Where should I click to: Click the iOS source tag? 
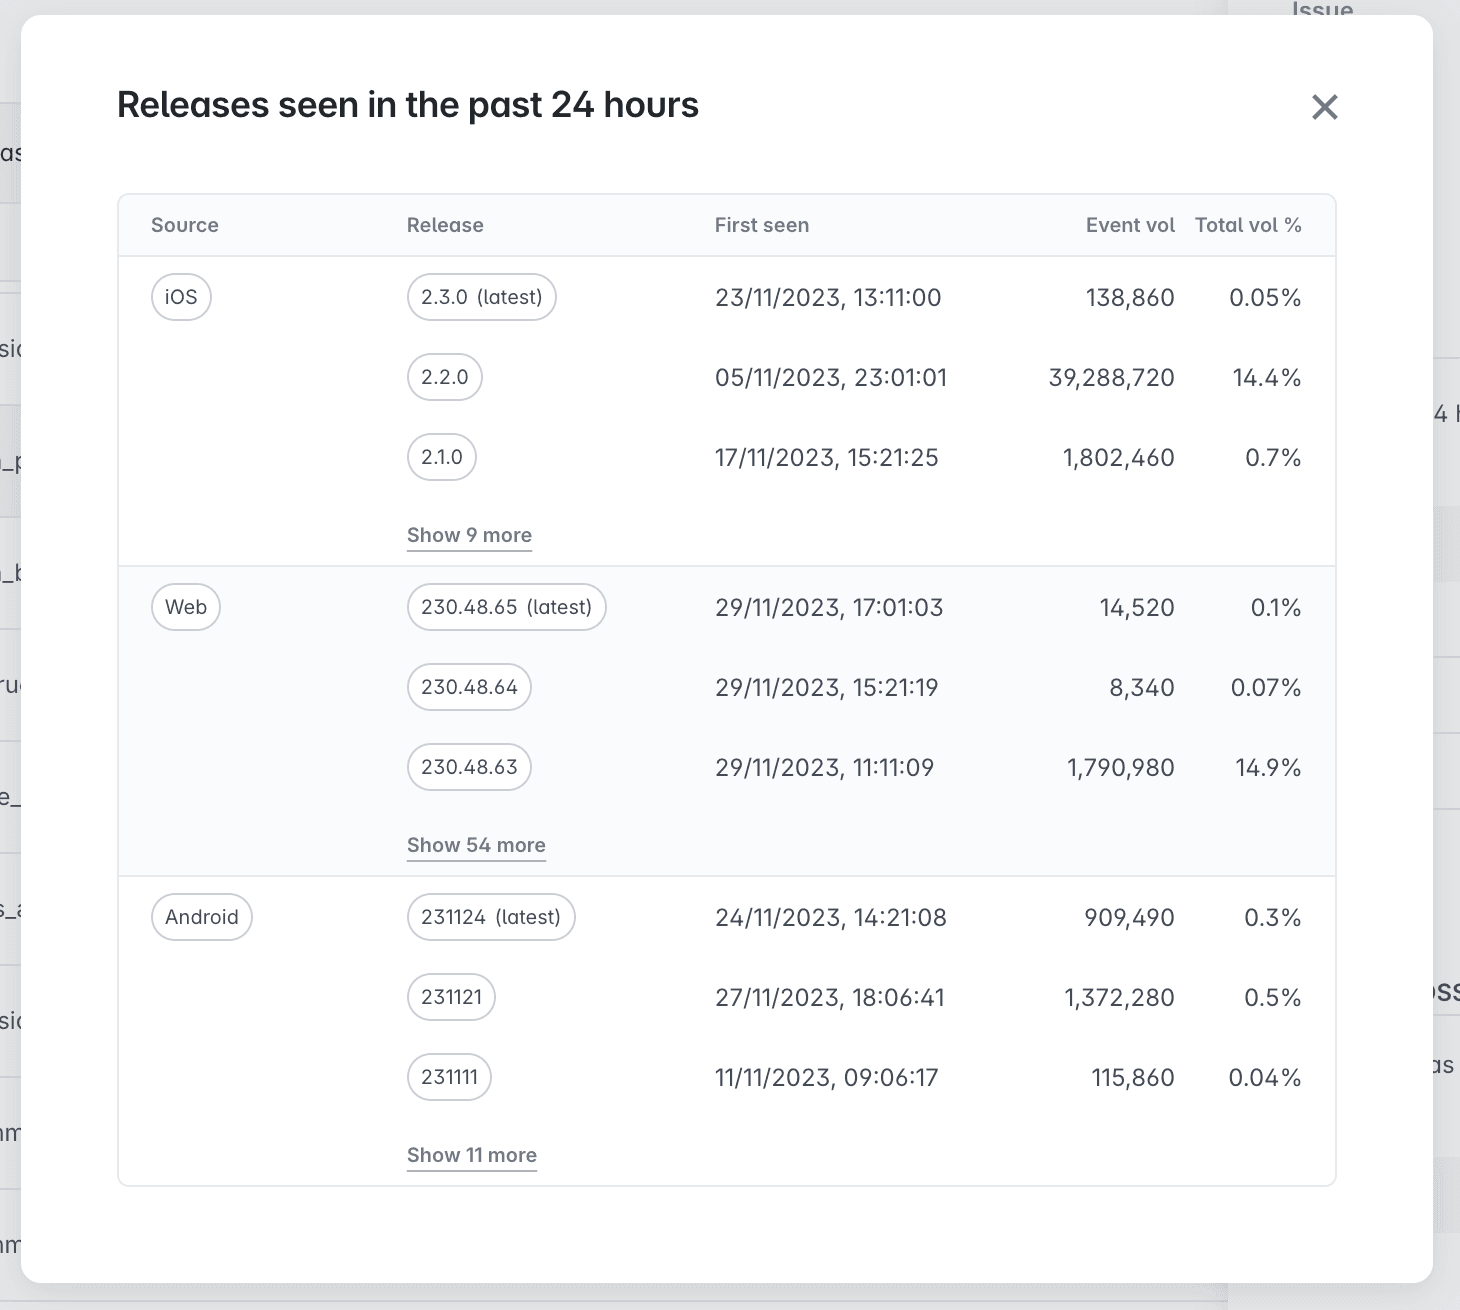pos(181,297)
